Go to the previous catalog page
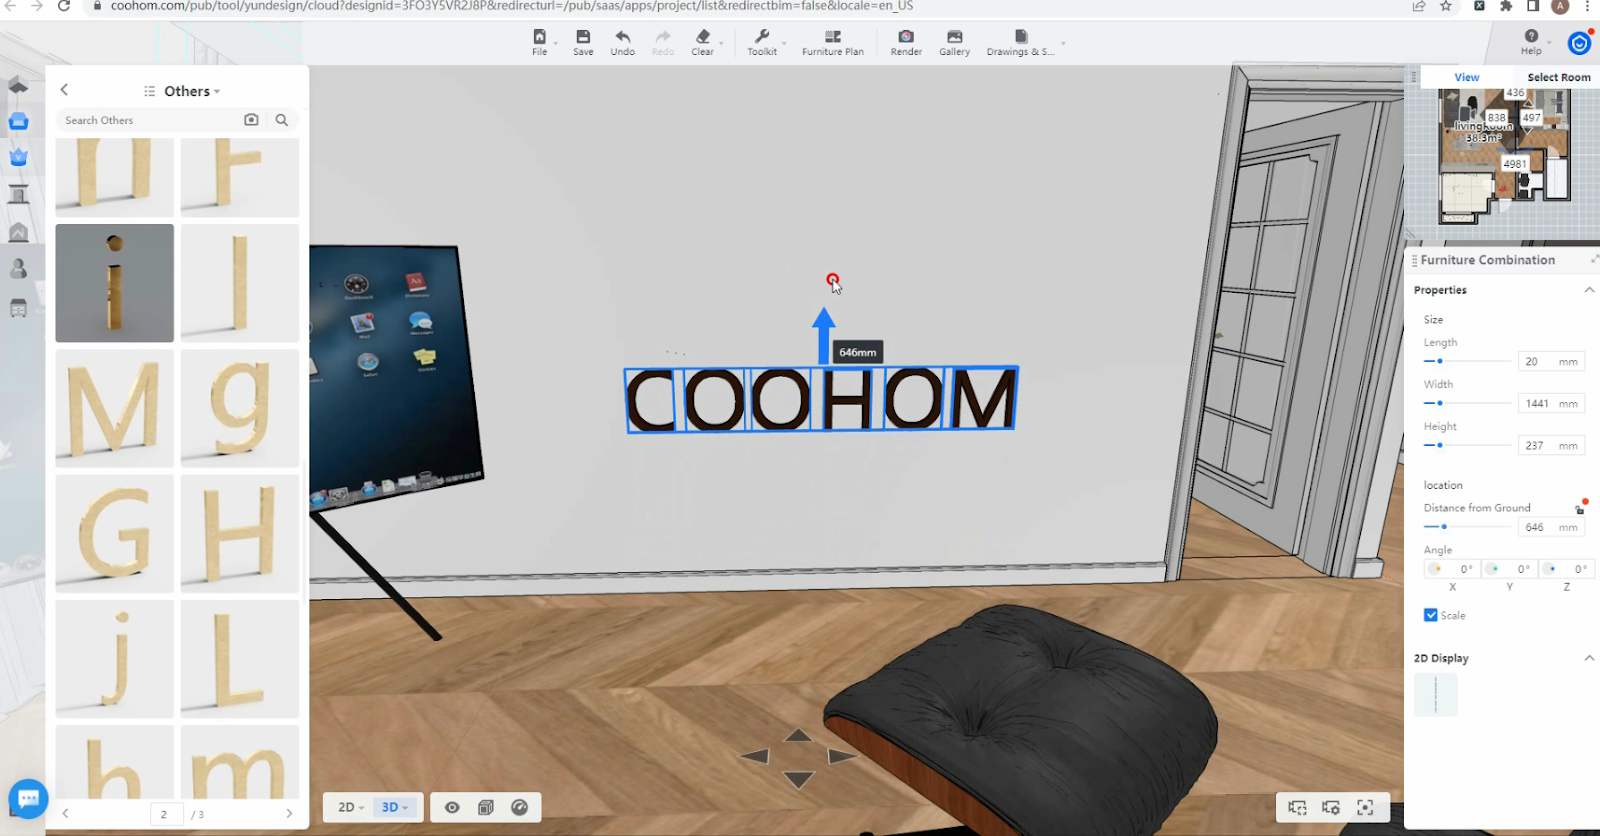Image resolution: width=1600 pixels, height=836 pixels. click(65, 814)
